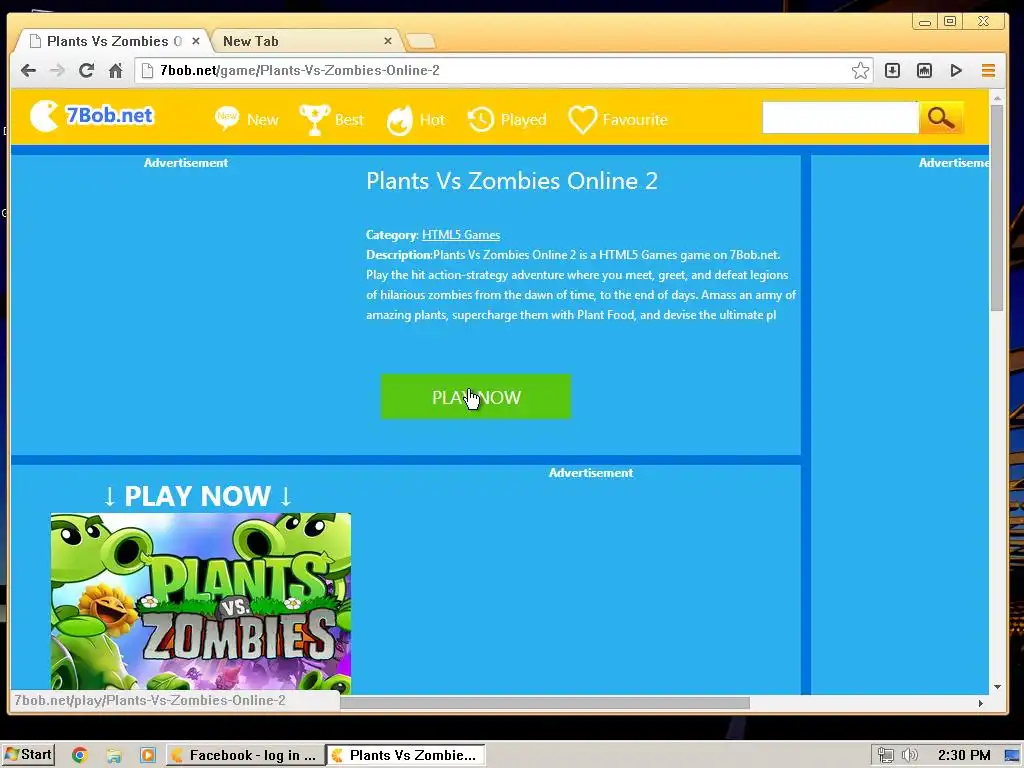Click the Plants Vs Zombies Online 2 title
The width and height of the screenshot is (1024, 768).
512,181
